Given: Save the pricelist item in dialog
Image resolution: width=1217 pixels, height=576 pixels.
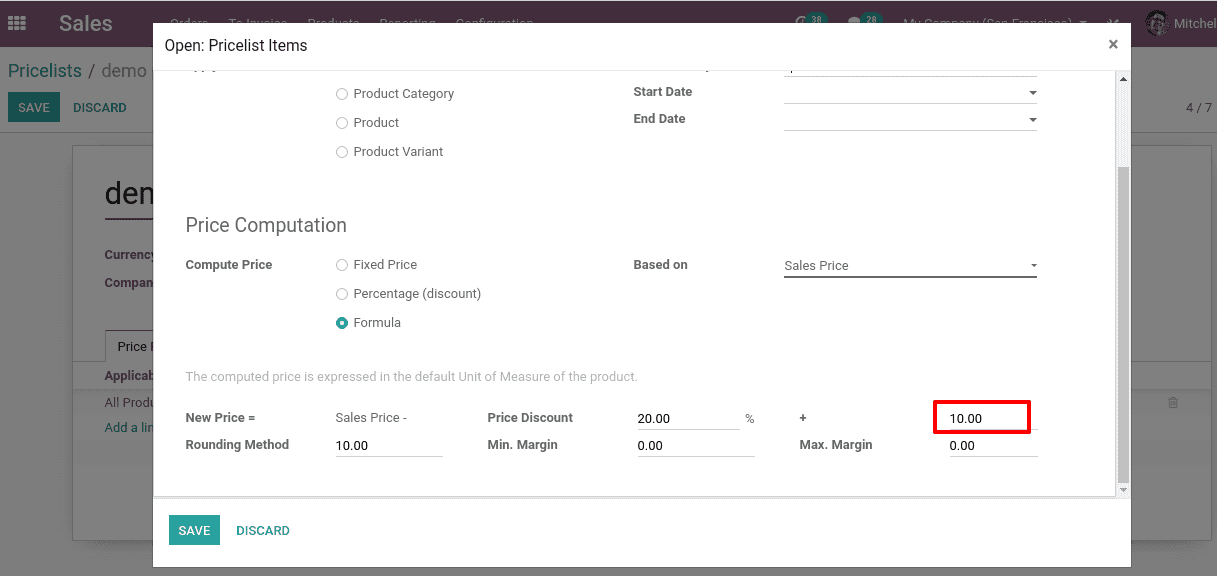Looking at the screenshot, I should tap(194, 530).
